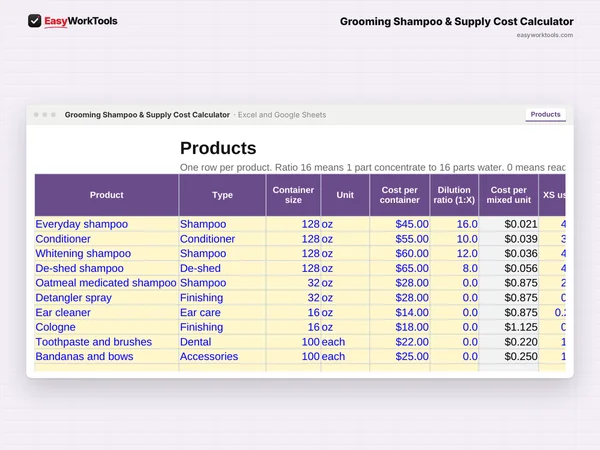This screenshot has height=450, width=600.
Task: Click the 16.0 dilution ratio cell
Action: (x=454, y=224)
